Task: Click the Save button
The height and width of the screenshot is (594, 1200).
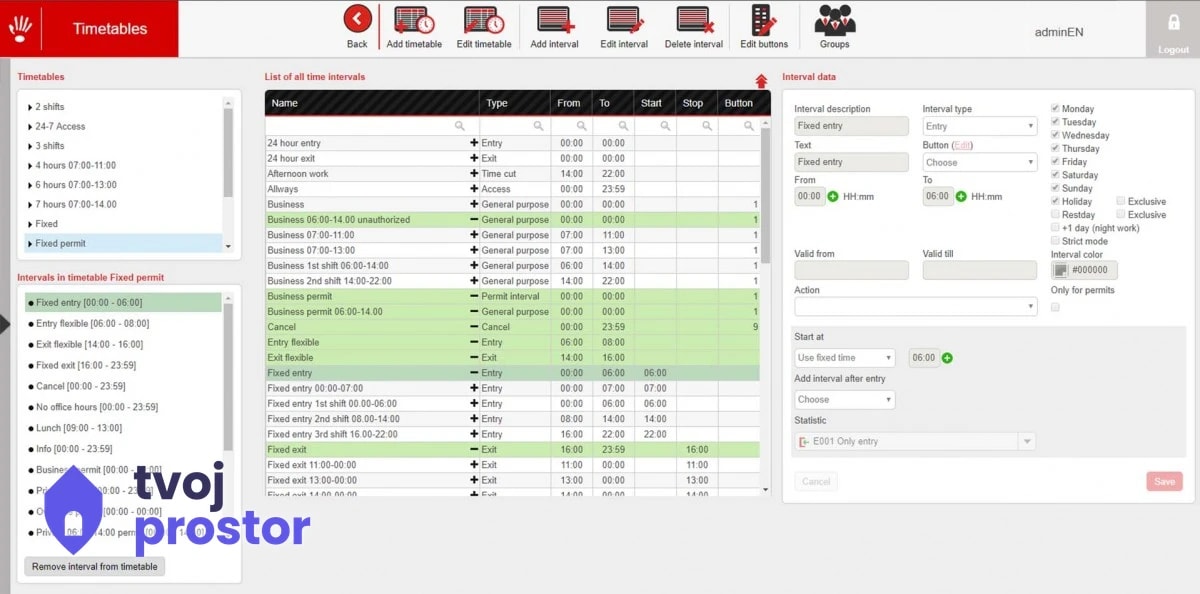Action: pyautogui.click(x=1164, y=481)
